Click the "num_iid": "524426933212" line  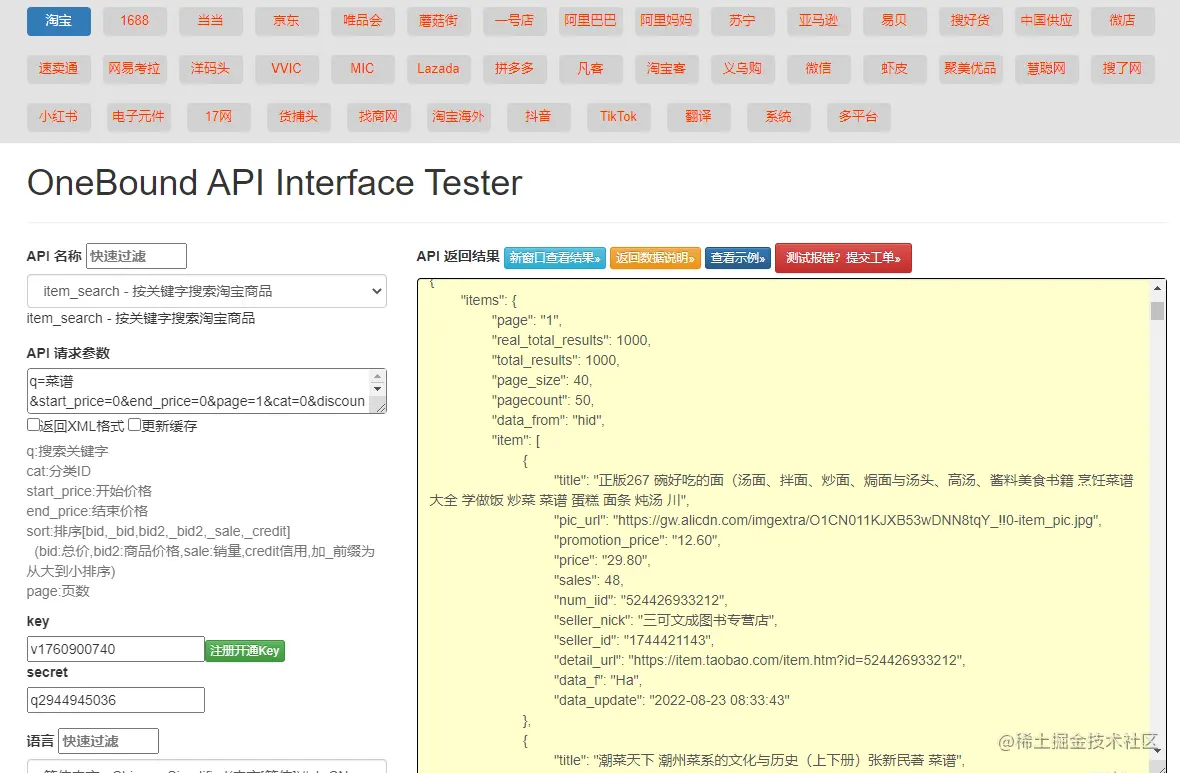click(x=640, y=600)
